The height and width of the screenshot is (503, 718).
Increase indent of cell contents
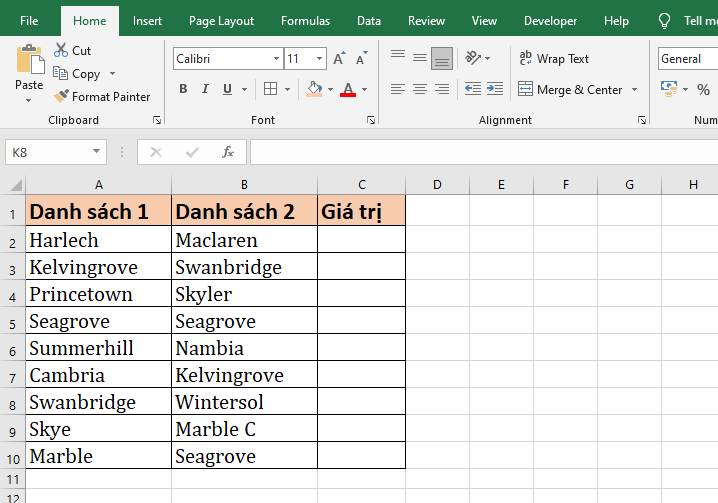click(x=495, y=89)
